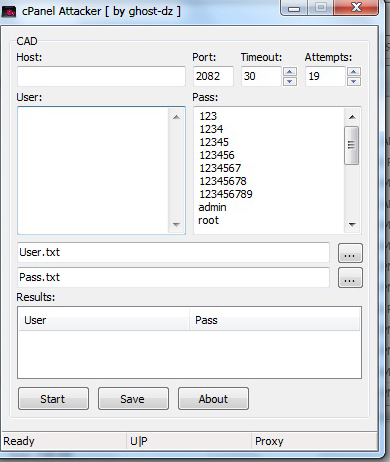Click the Pass column header in Results
Screen dimensions: 390x462
click(275, 320)
